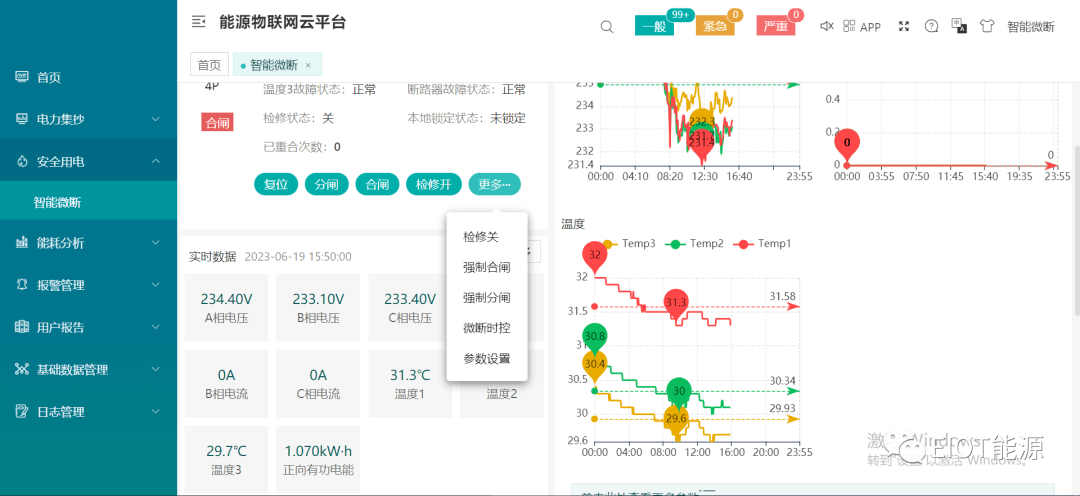The image size is (1080, 496).
Task: Mute alarm sound speaker icon
Action: tap(826, 26)
